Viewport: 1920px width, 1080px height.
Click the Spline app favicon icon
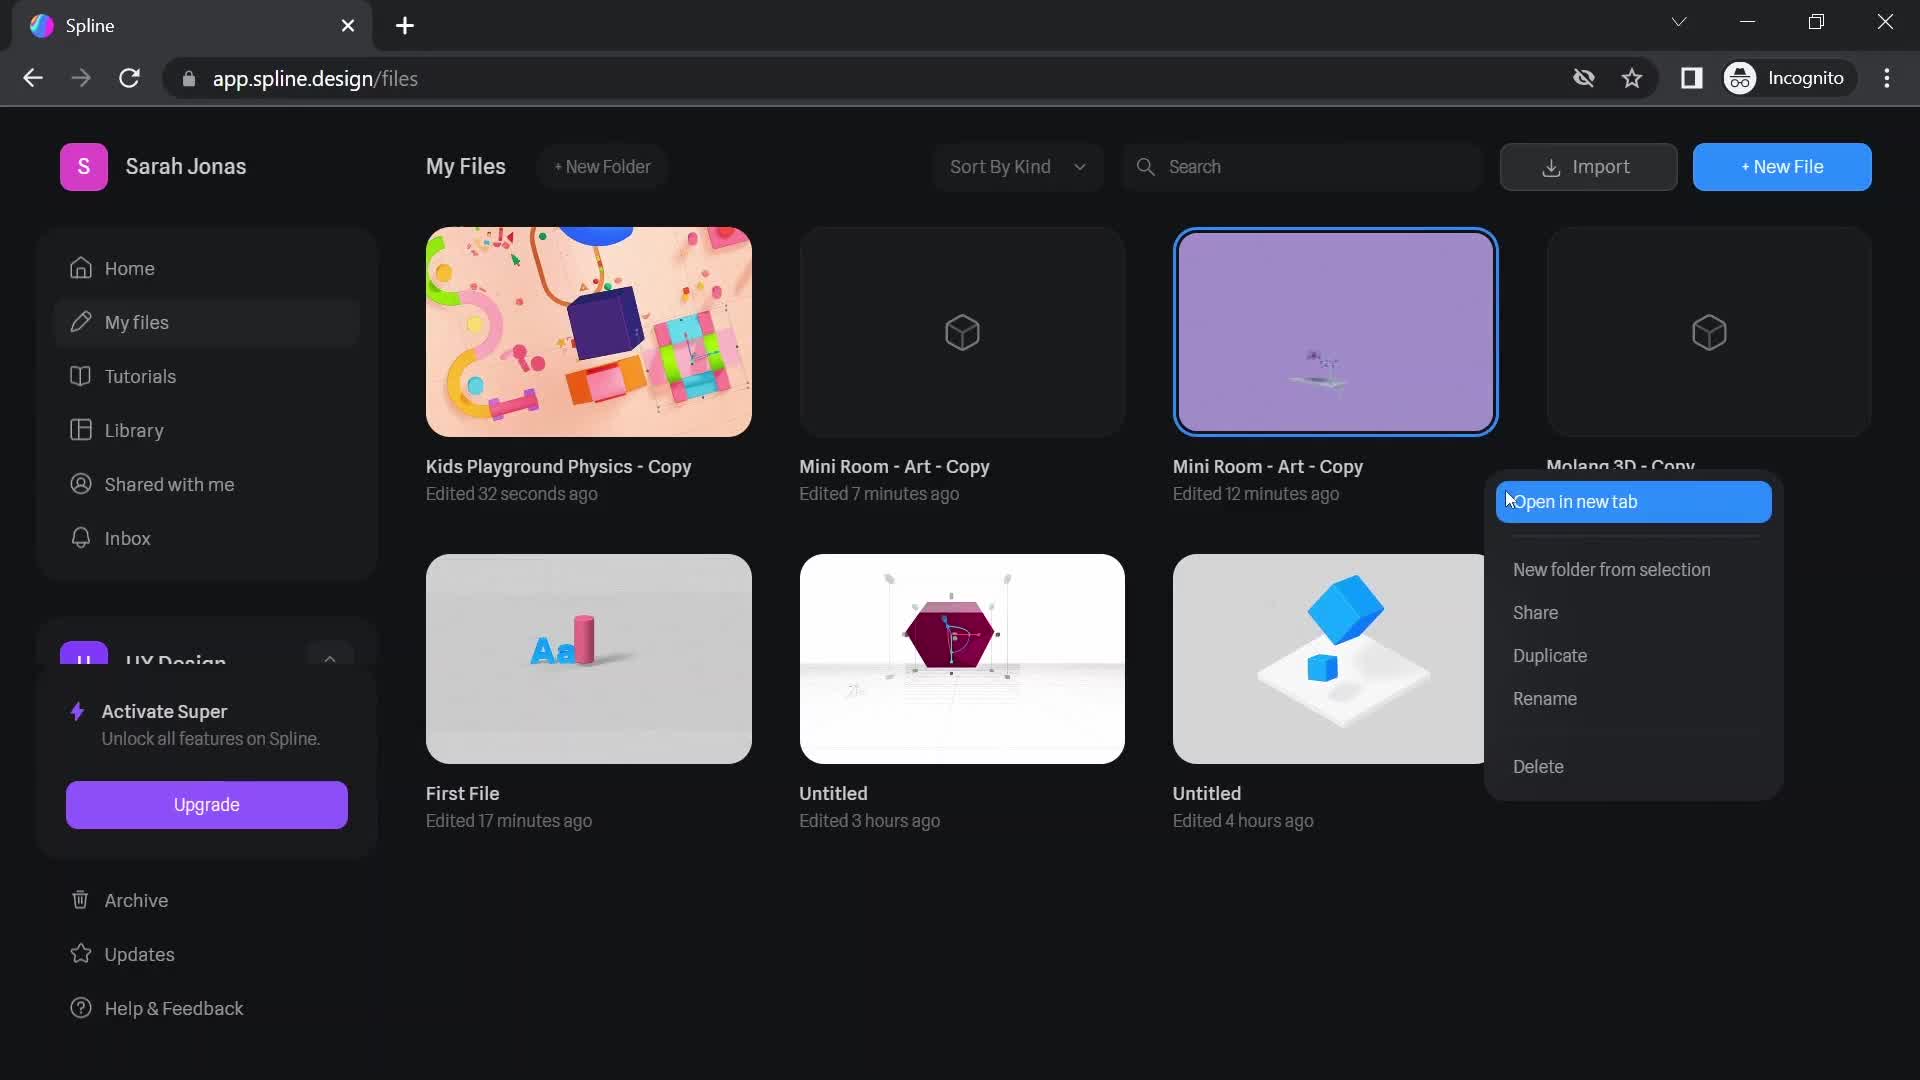click(x=40, y=25)
